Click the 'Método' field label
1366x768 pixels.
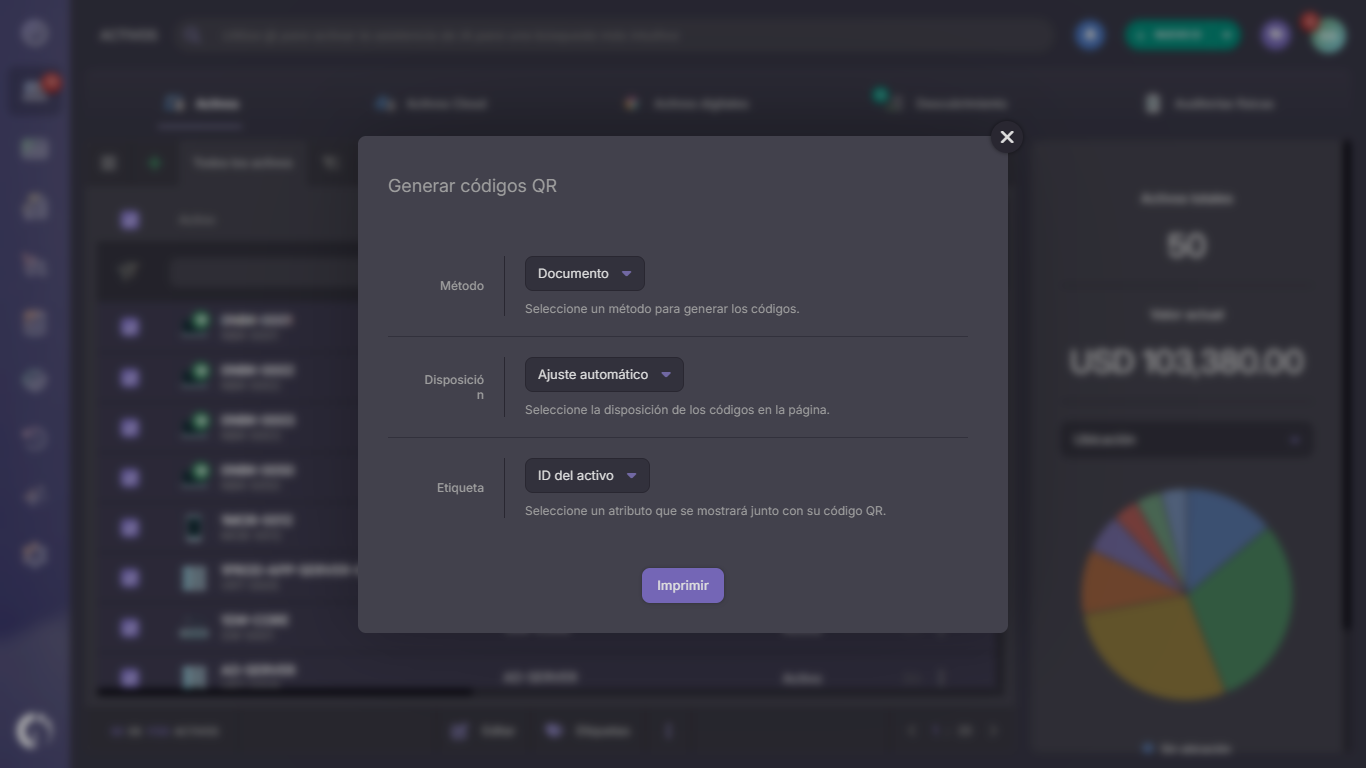pos(462,286)
